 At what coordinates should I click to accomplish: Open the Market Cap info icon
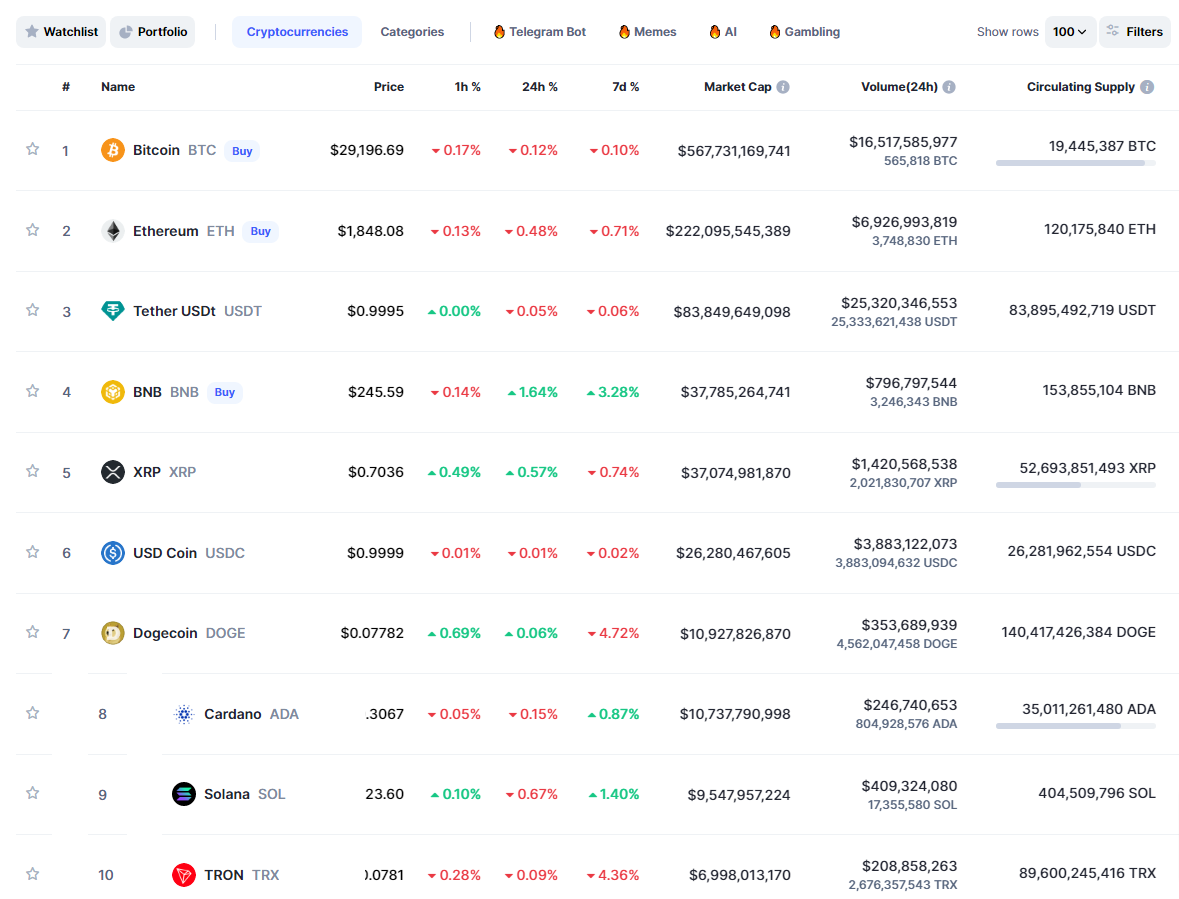coord(783,87)
